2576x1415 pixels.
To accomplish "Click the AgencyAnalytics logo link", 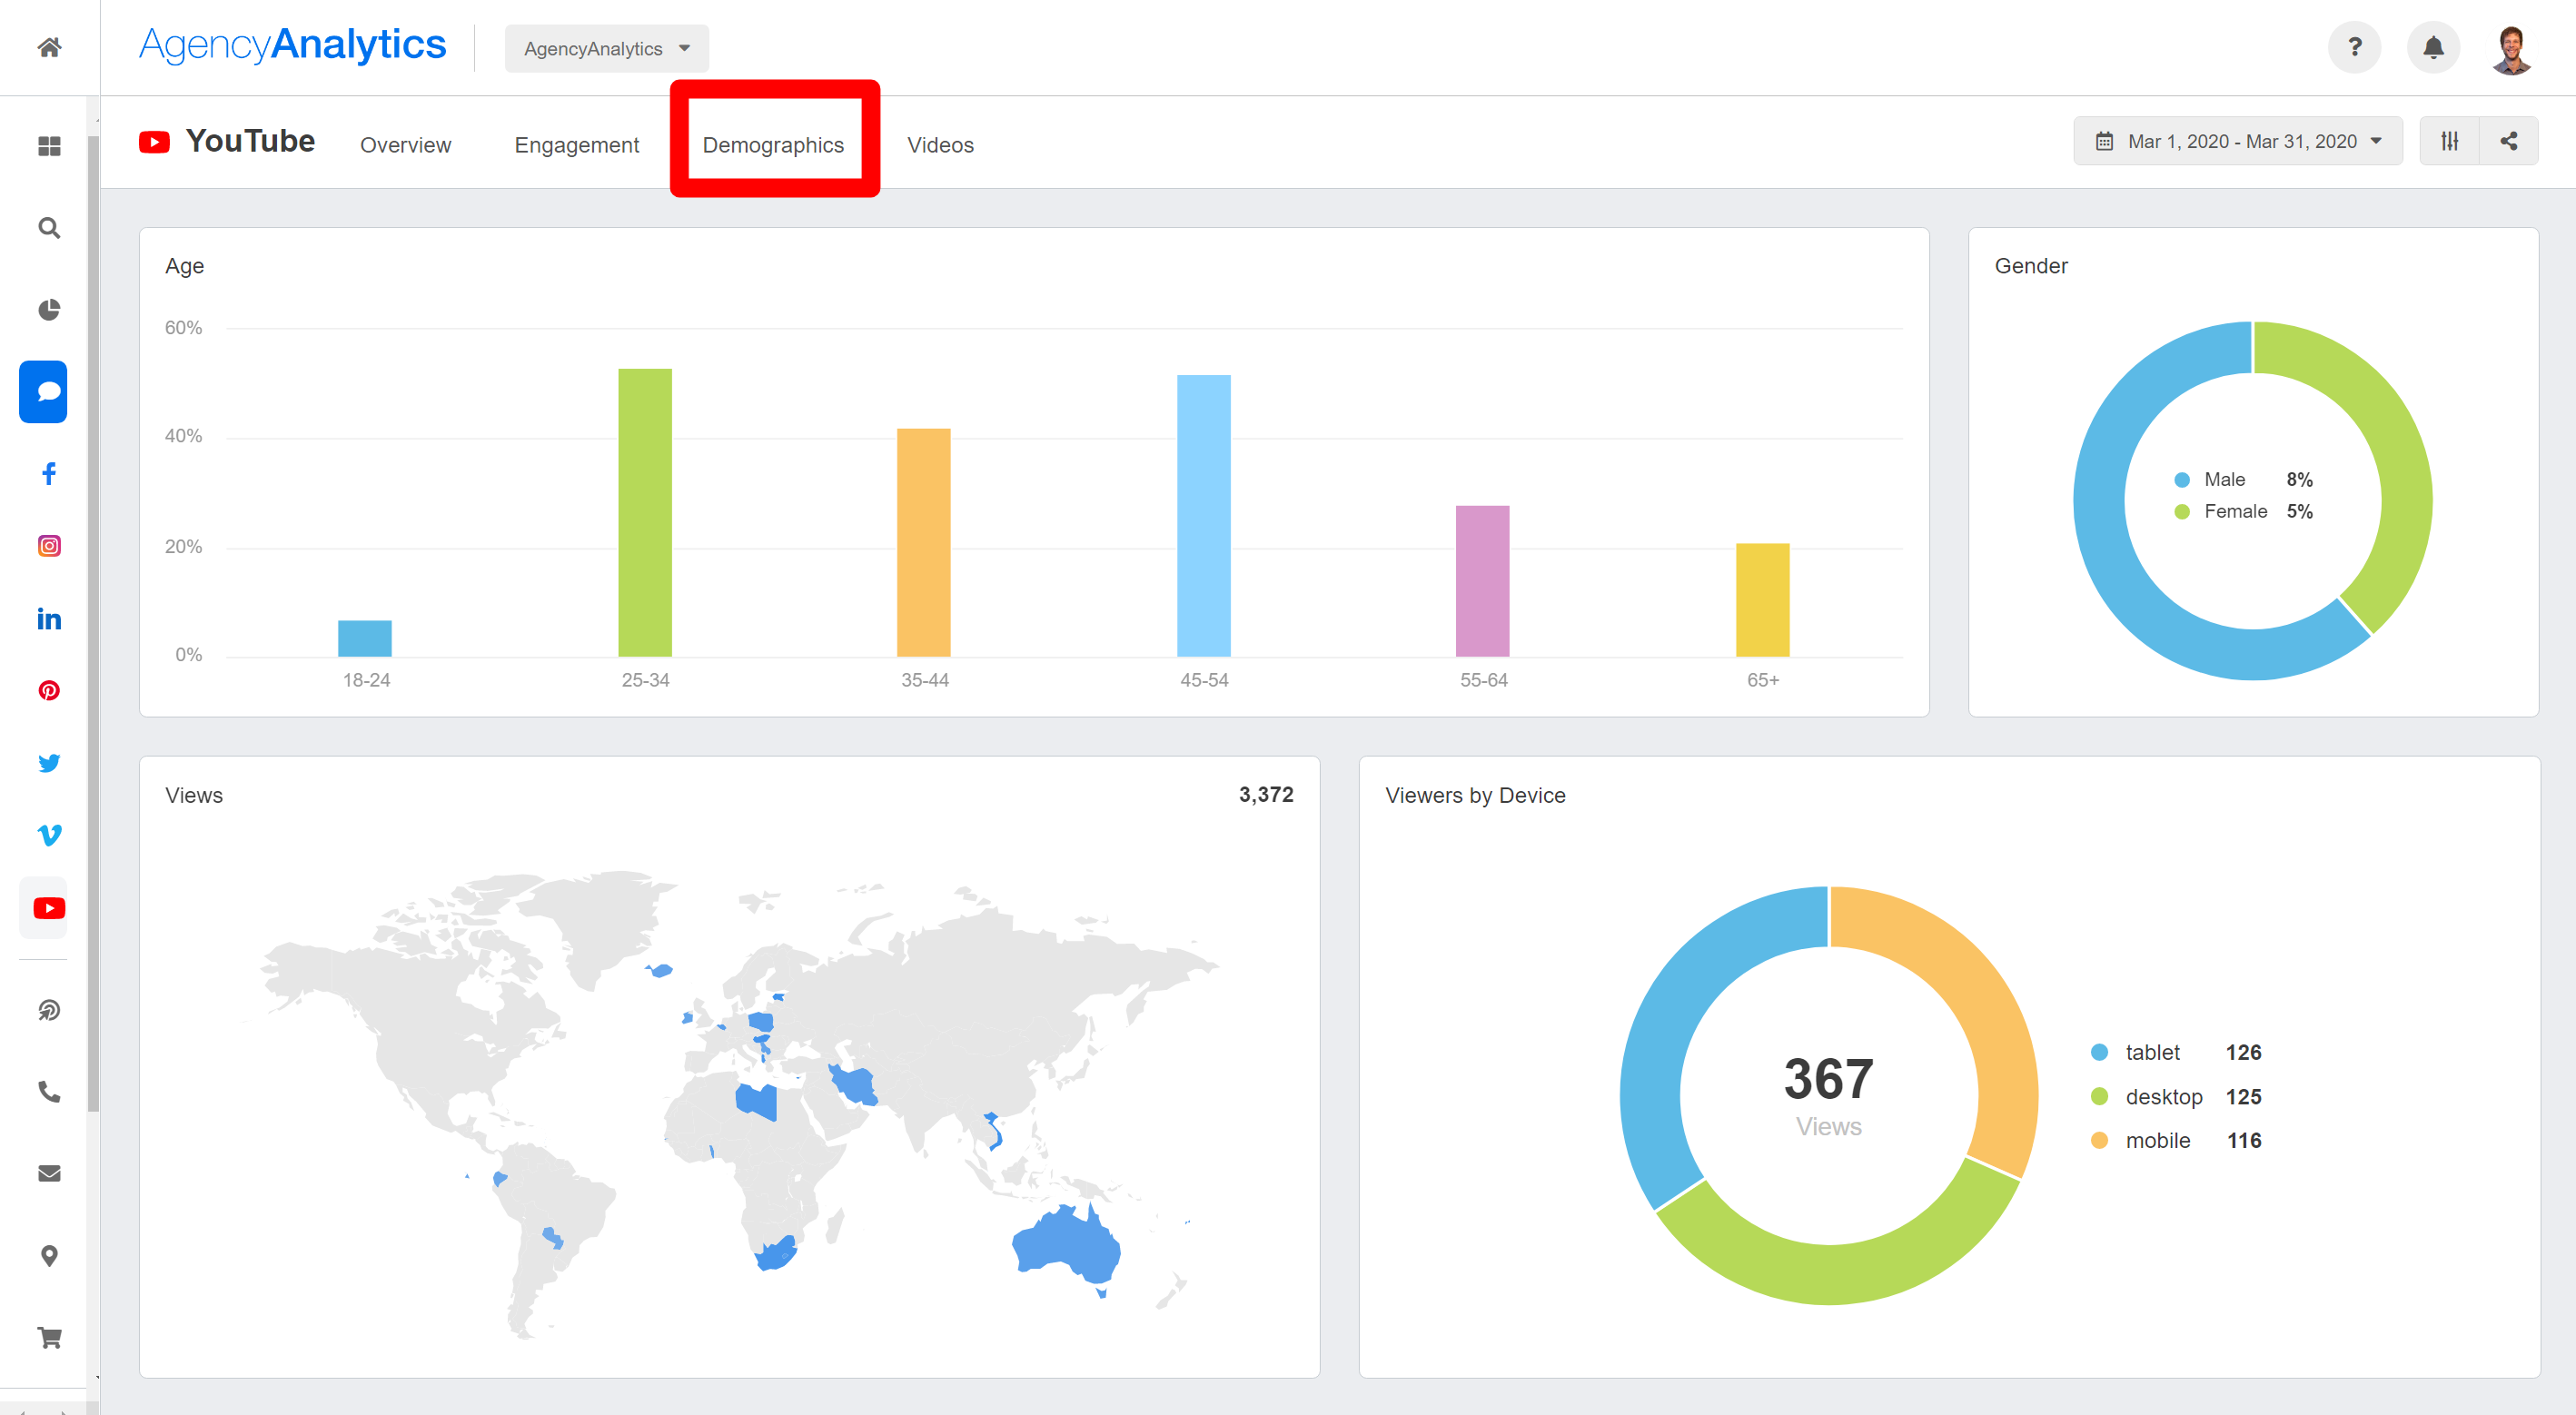I will (x=292, y=45).
